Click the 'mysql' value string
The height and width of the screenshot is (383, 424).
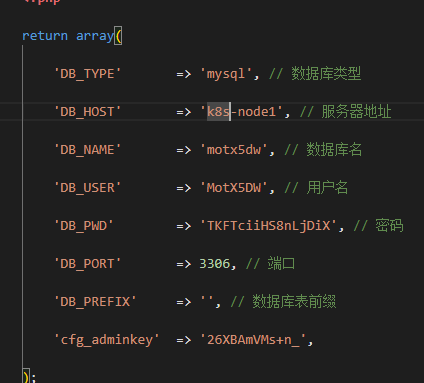click(226, 74)
